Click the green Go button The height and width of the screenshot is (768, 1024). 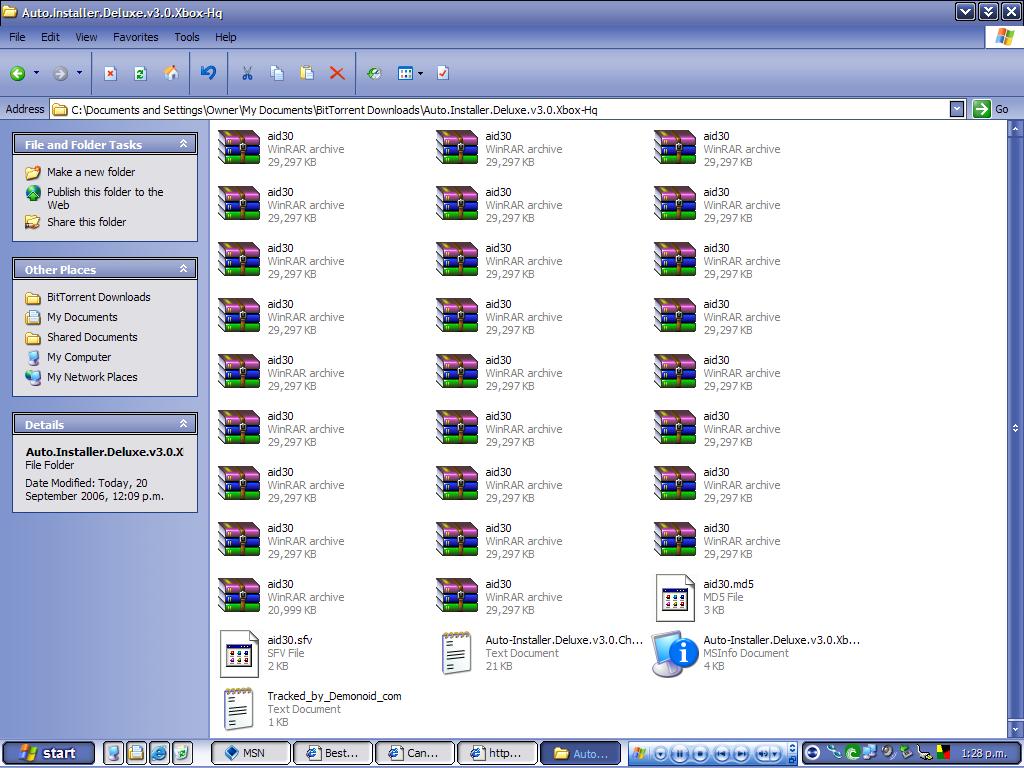(991, 109)
